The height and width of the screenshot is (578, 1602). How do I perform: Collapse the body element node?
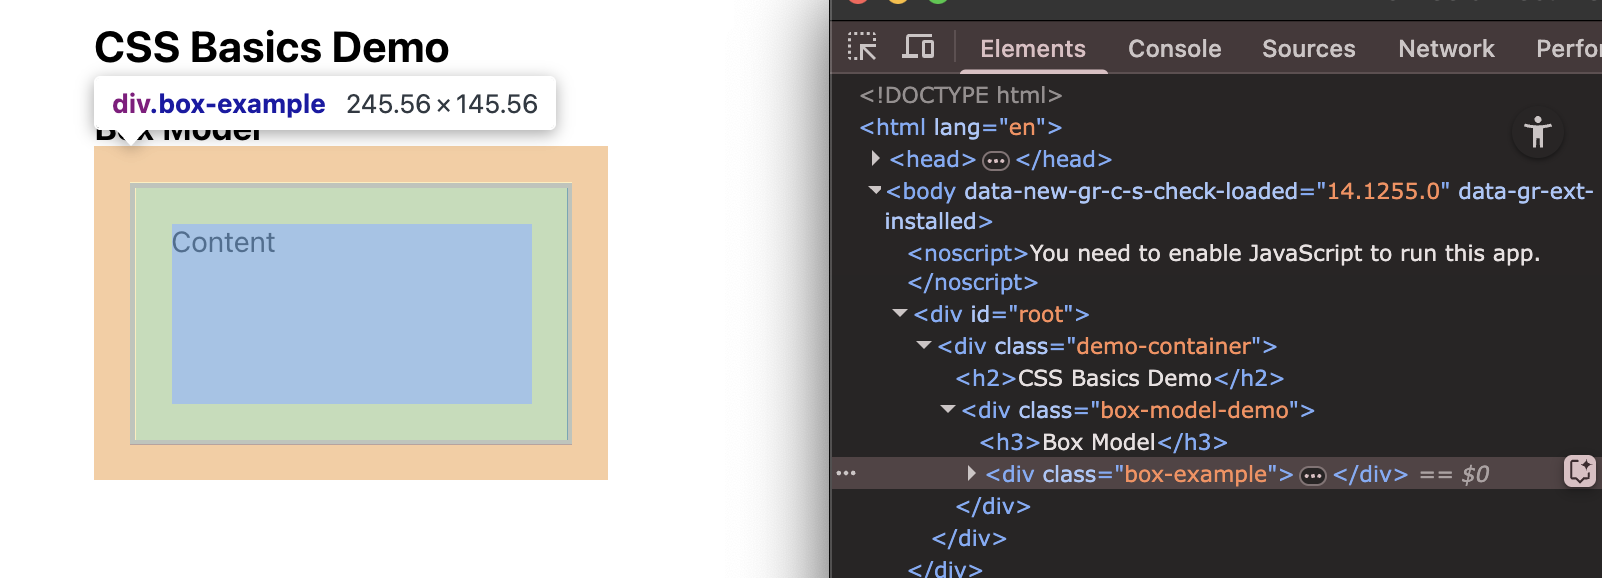[x=875, y=190]
